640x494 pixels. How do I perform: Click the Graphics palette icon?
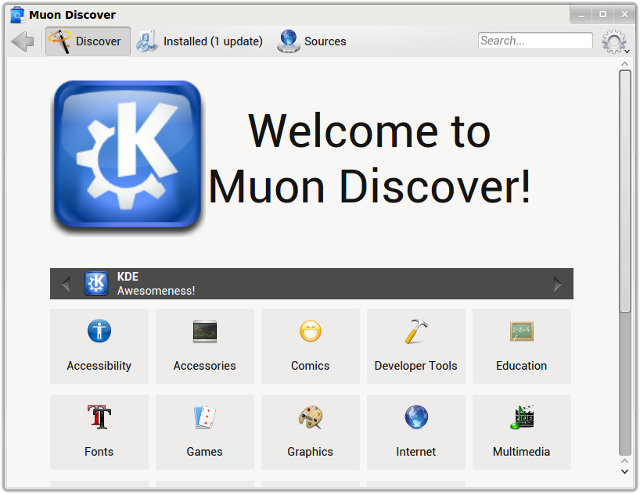(311, 417)
